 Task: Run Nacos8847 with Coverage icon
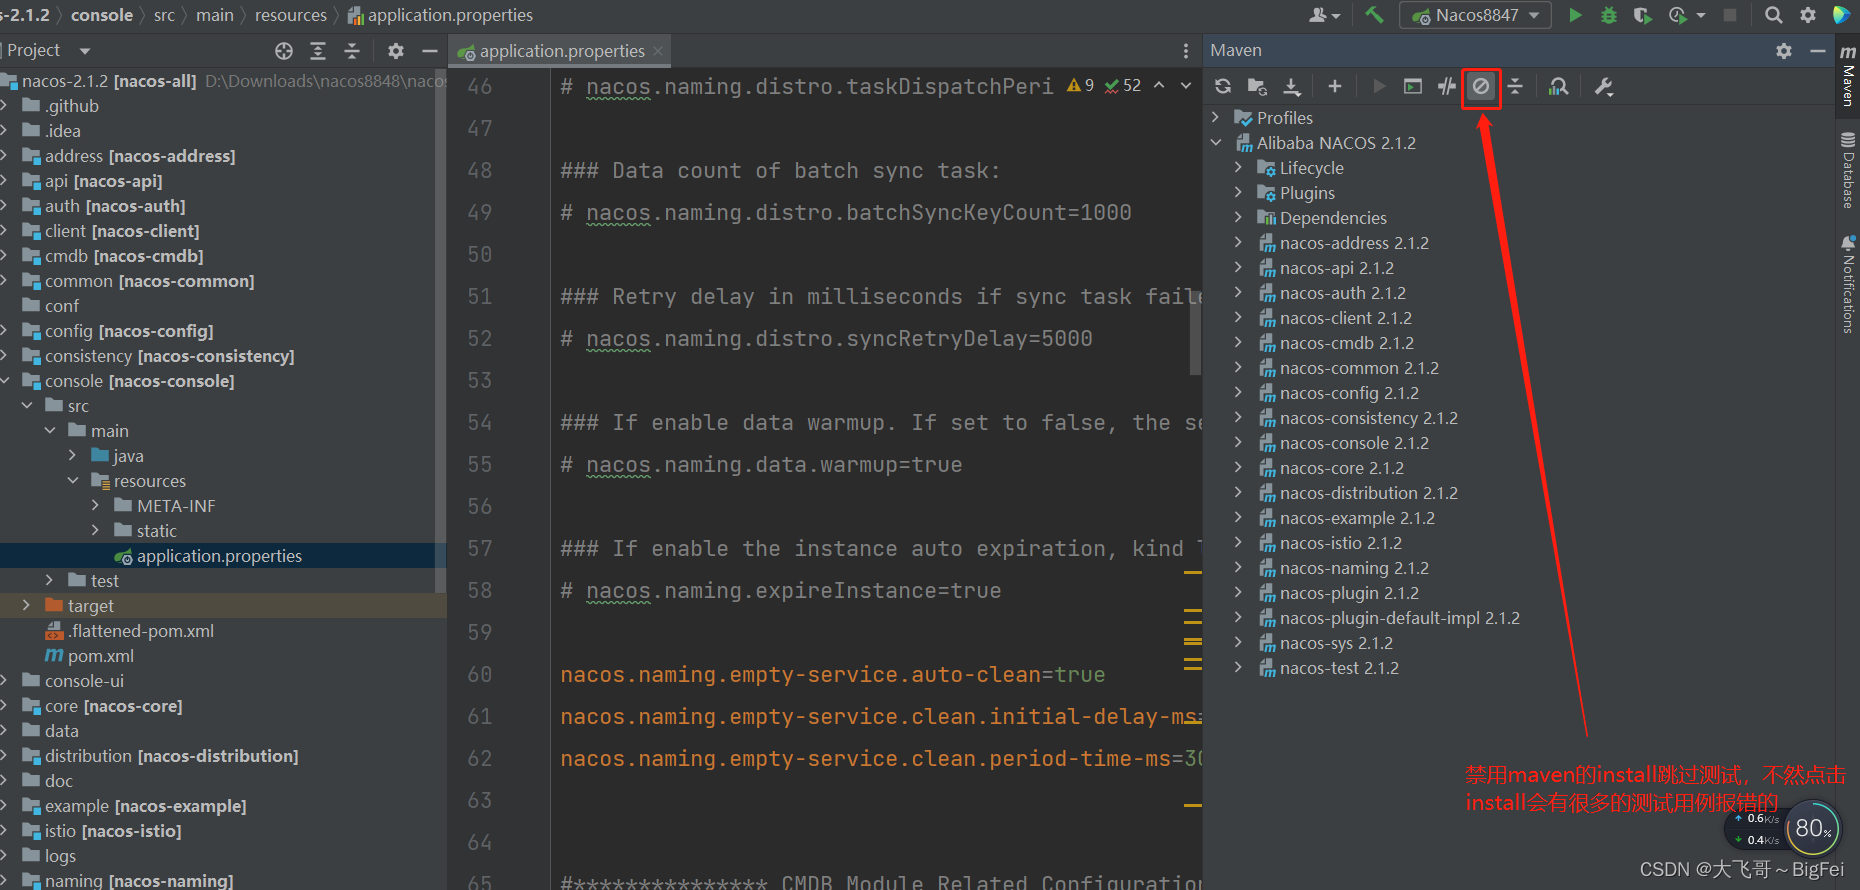[x=1642, y=15]
